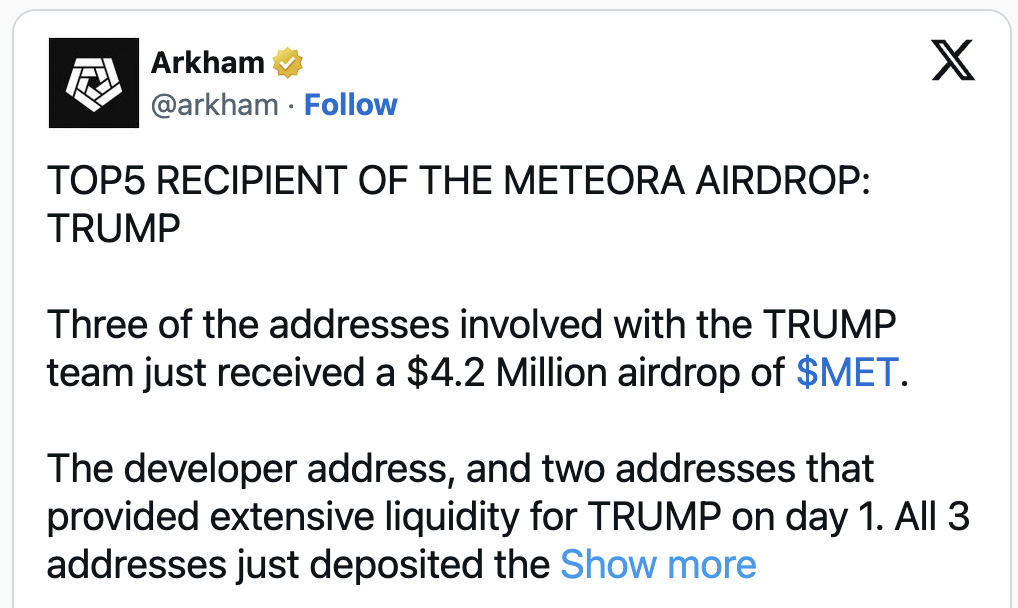
Task: Open the $MET cashtag link
Action: tap(848, 373)
